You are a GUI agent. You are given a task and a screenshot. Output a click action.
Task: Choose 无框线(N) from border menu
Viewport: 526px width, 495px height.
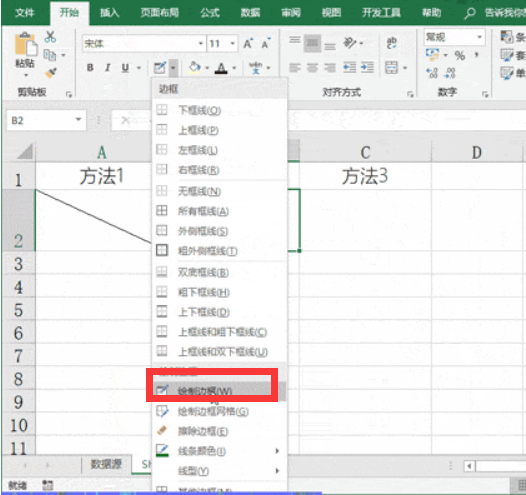tap(220, 191)
